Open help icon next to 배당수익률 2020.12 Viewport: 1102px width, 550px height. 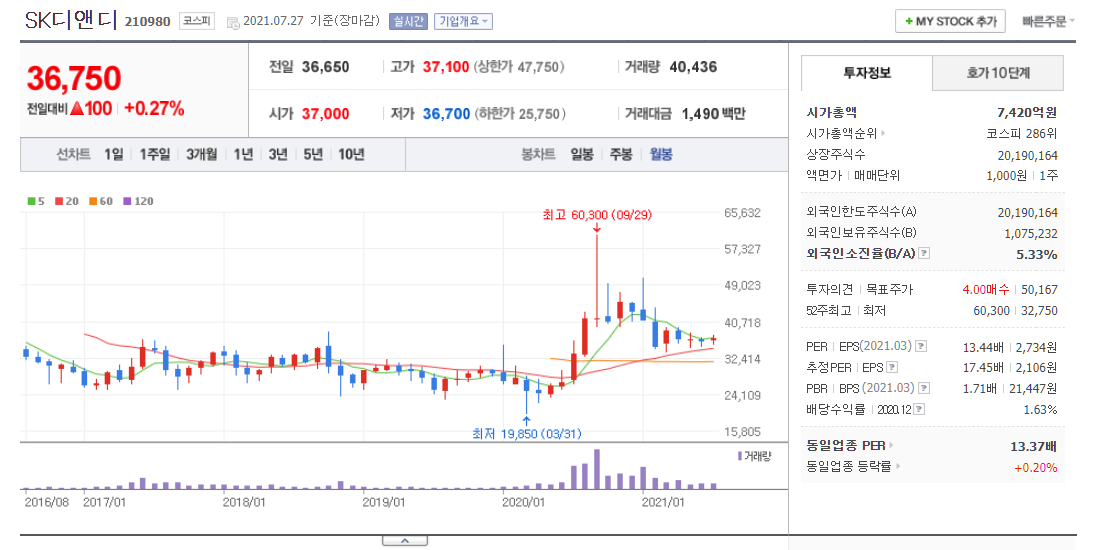point(920,410)
